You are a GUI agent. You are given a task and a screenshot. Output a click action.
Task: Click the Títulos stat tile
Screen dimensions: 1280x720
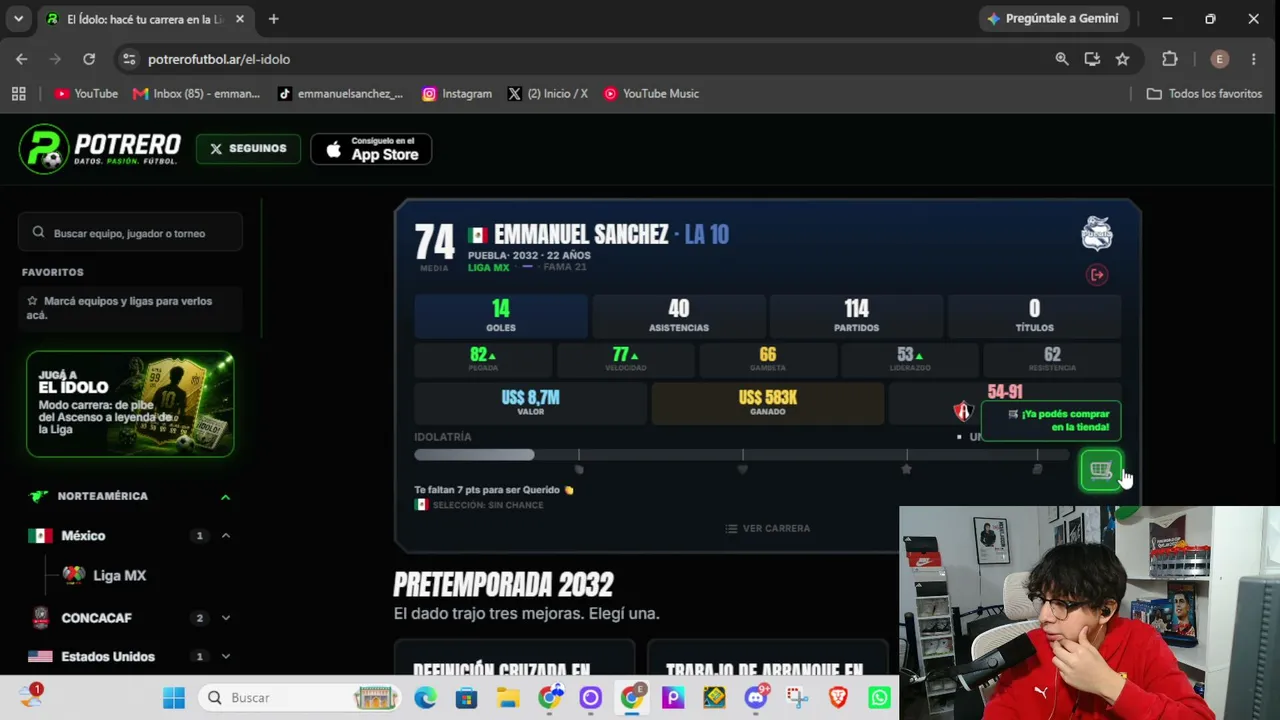tap(1034, 316)
